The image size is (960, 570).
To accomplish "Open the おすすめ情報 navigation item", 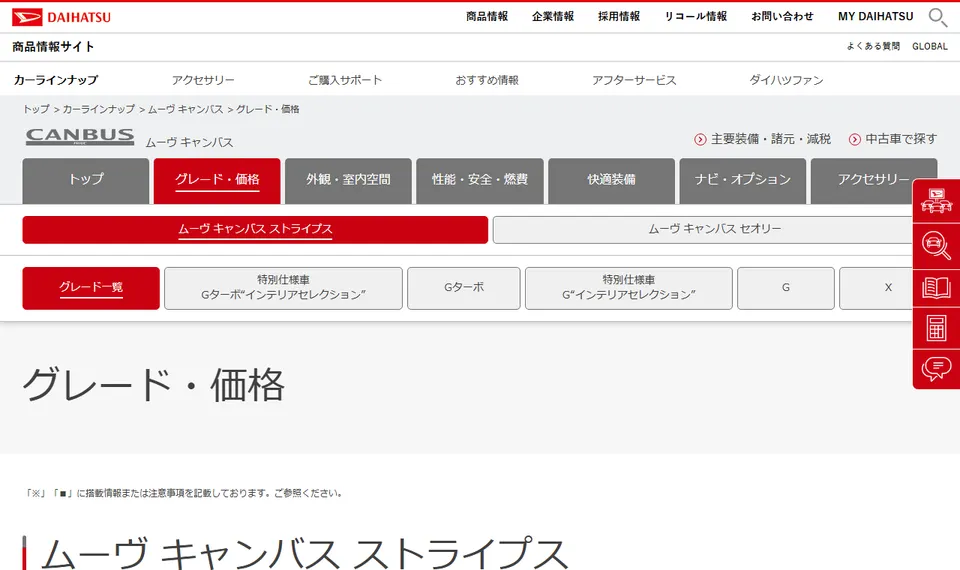I will click(x=487, y=80).
